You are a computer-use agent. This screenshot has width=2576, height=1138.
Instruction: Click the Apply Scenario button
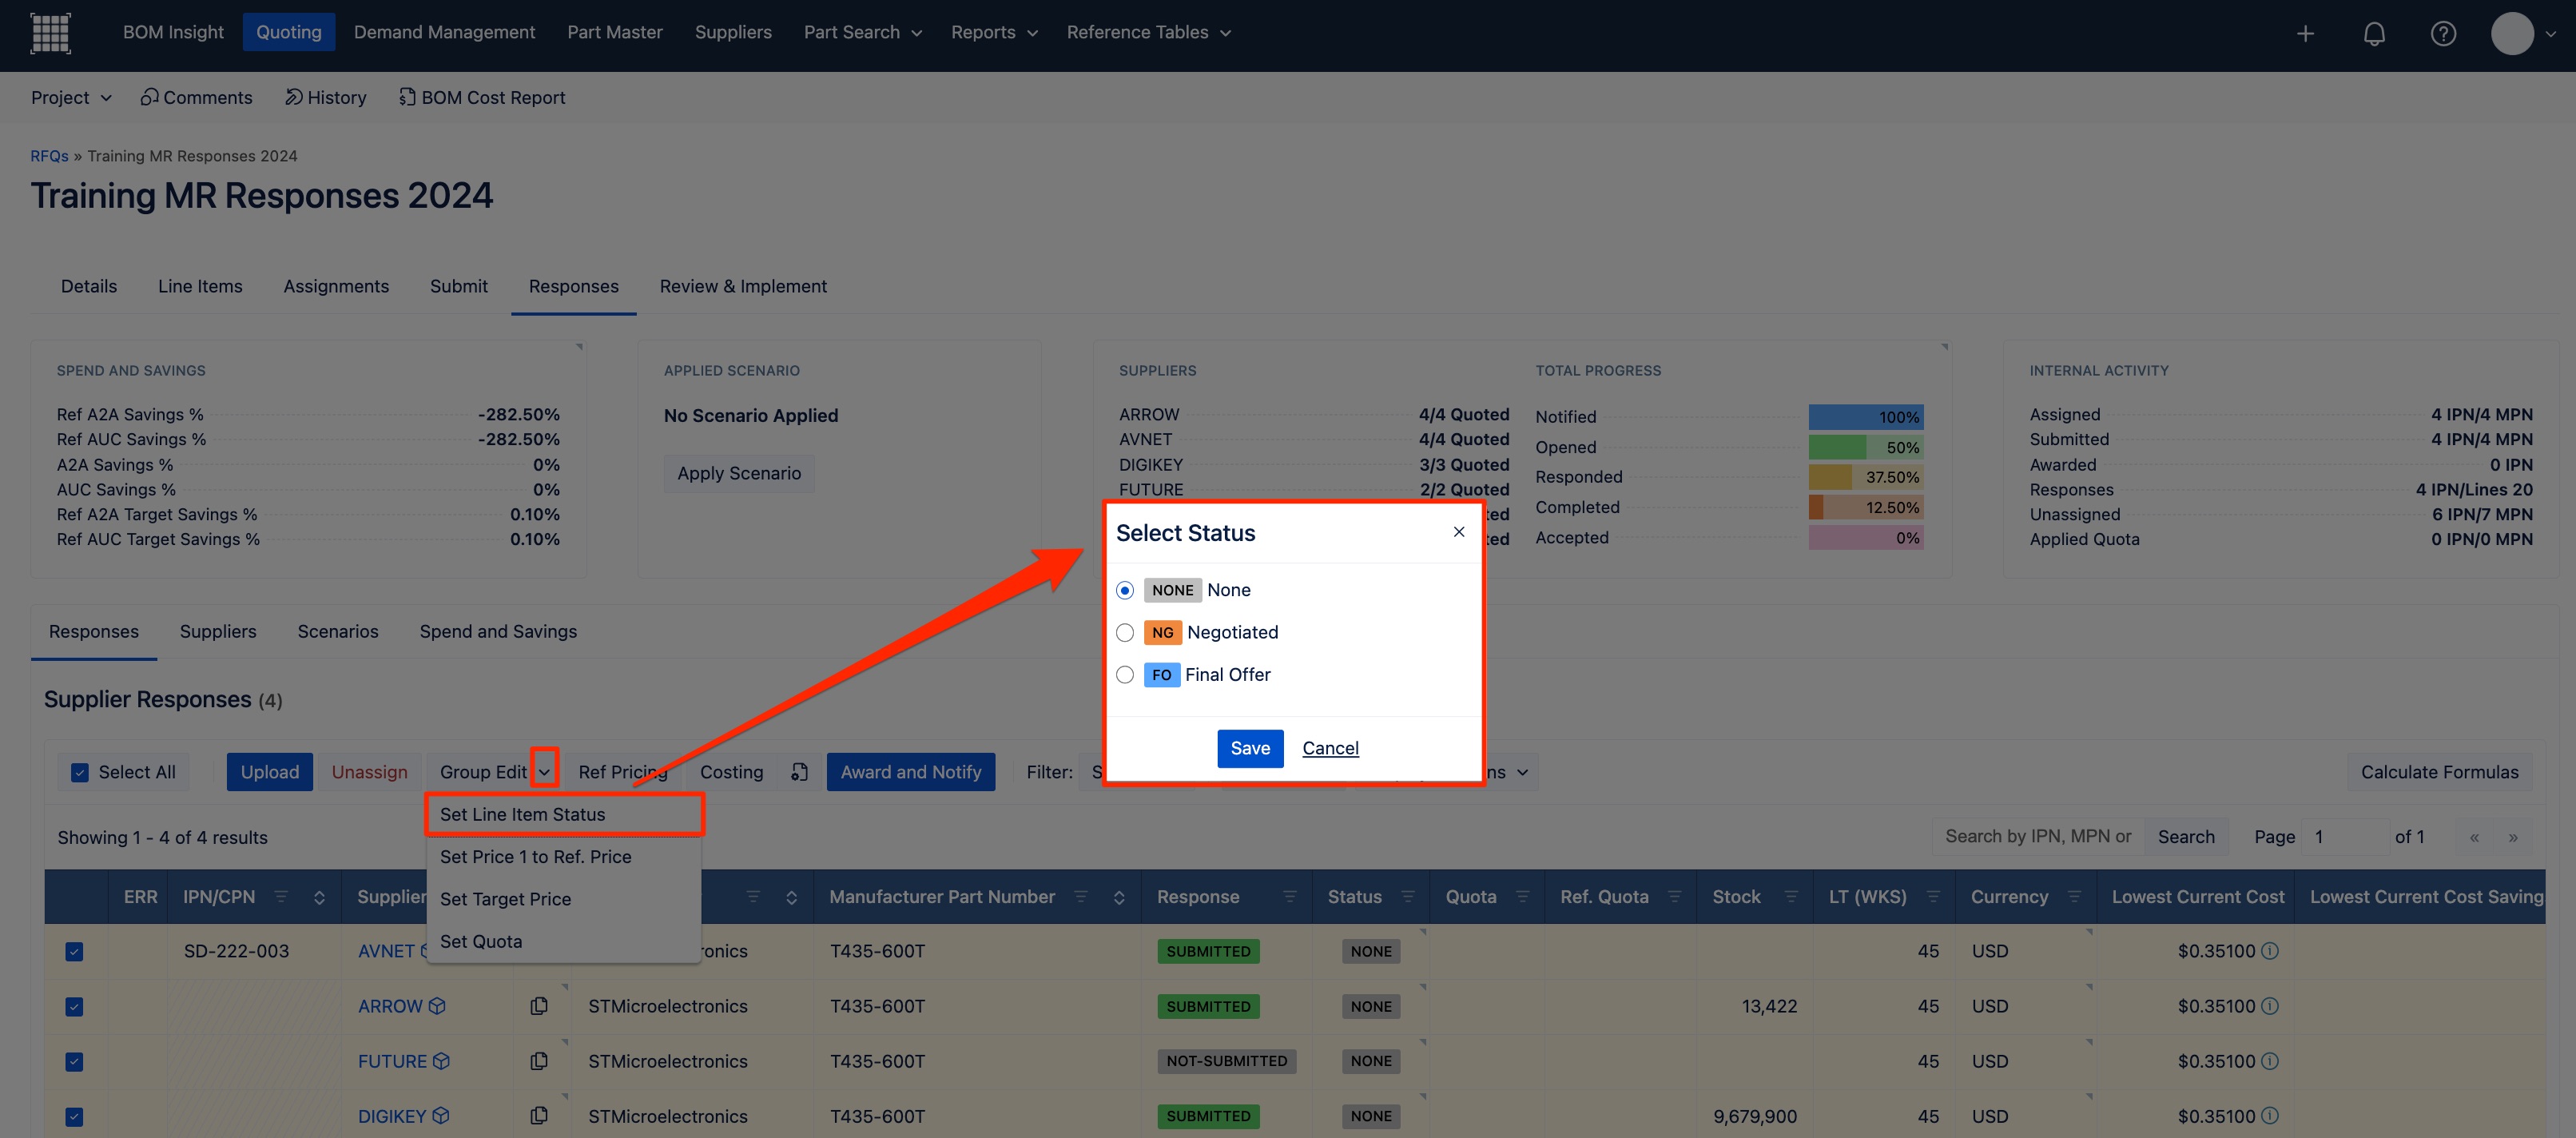[739, 473]
